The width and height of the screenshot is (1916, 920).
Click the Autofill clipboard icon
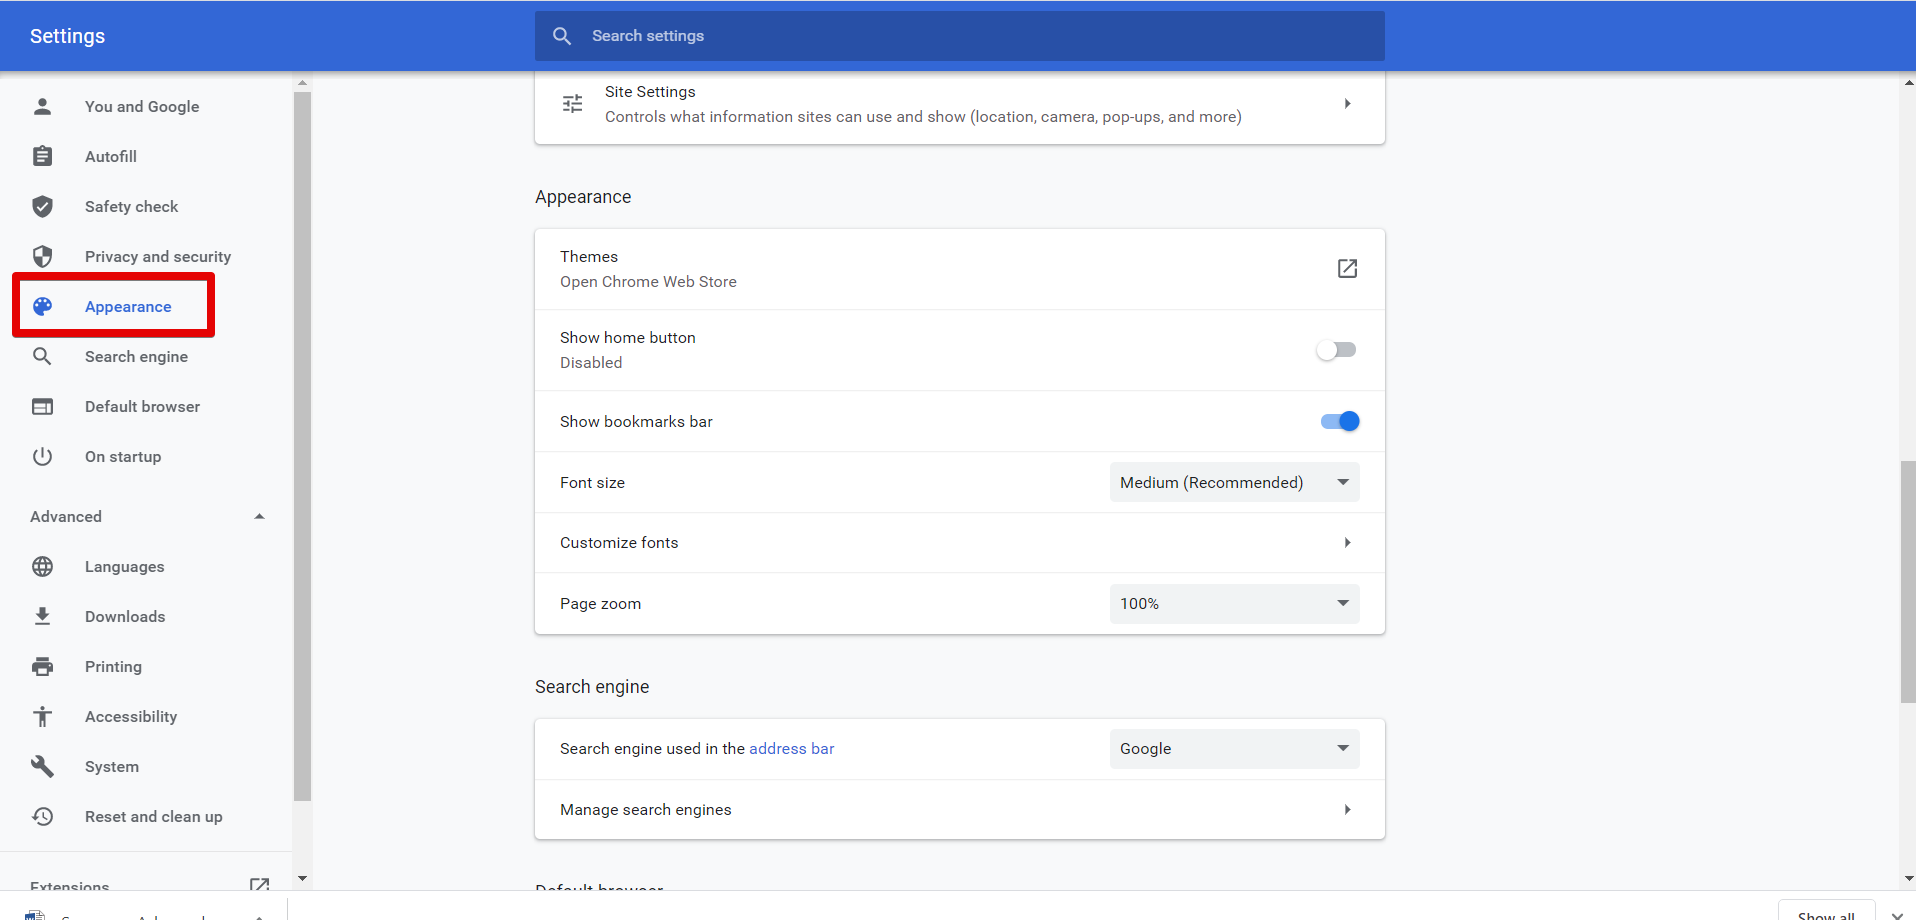coord(42,156)
